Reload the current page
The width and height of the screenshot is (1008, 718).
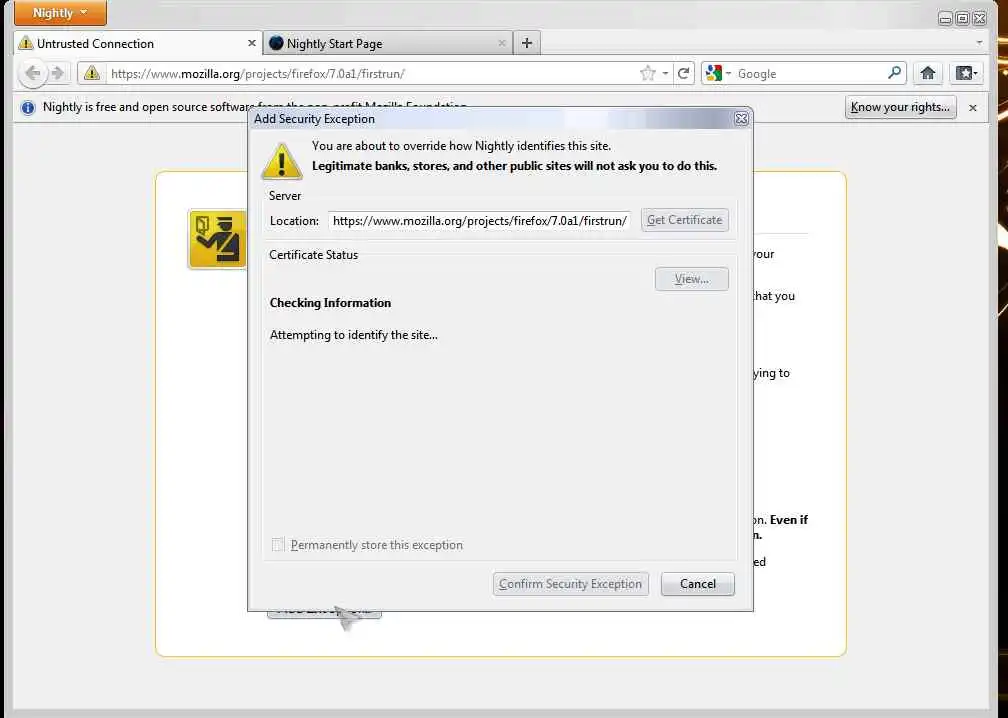[683, 73]
